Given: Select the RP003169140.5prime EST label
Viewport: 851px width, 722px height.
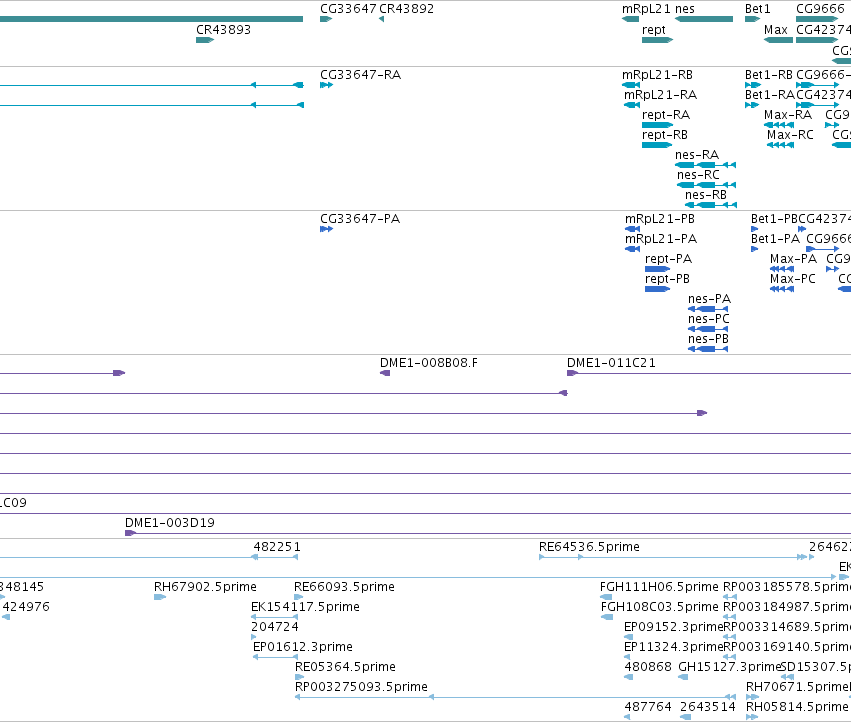Looking at the screenshot, I should (x=787, y=648).
